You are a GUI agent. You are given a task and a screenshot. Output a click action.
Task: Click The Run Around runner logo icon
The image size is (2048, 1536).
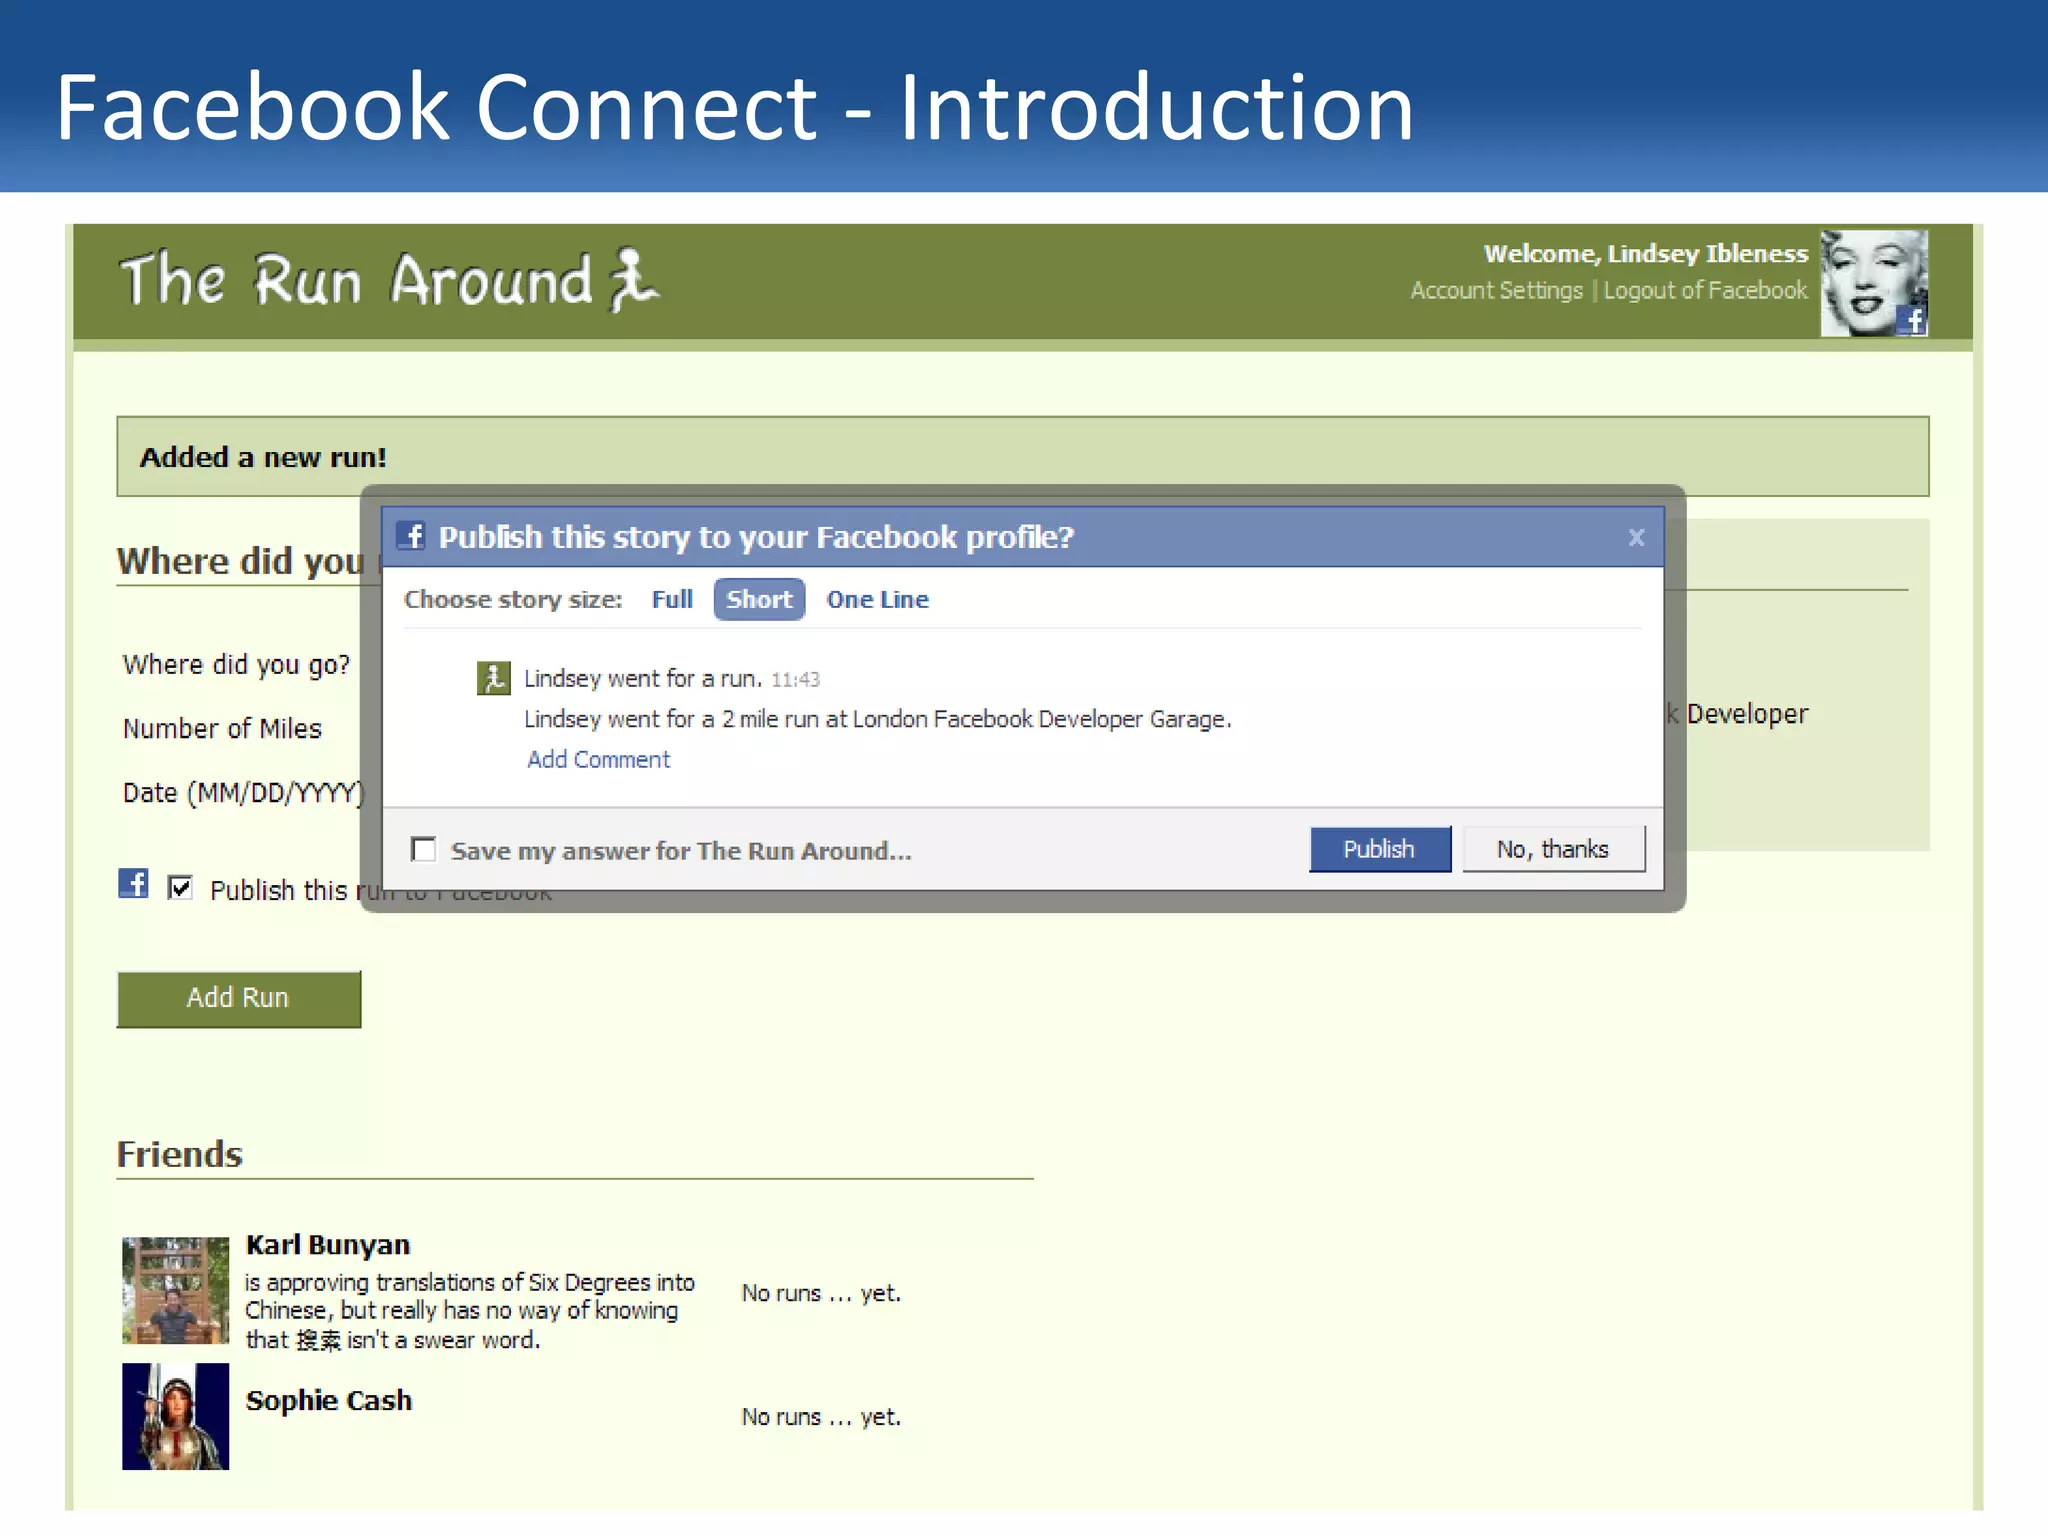click(634, 280)
